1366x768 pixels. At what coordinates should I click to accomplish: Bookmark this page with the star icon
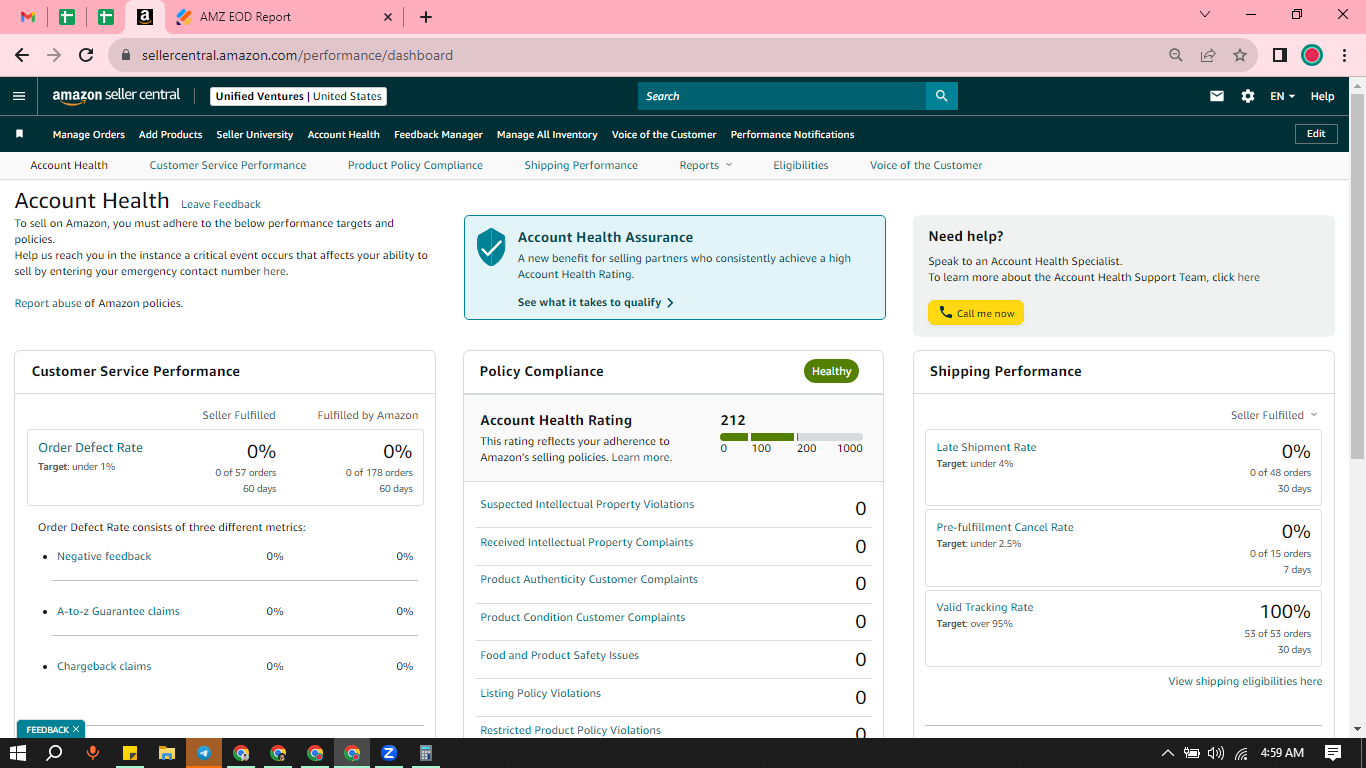pos(1240,55)
